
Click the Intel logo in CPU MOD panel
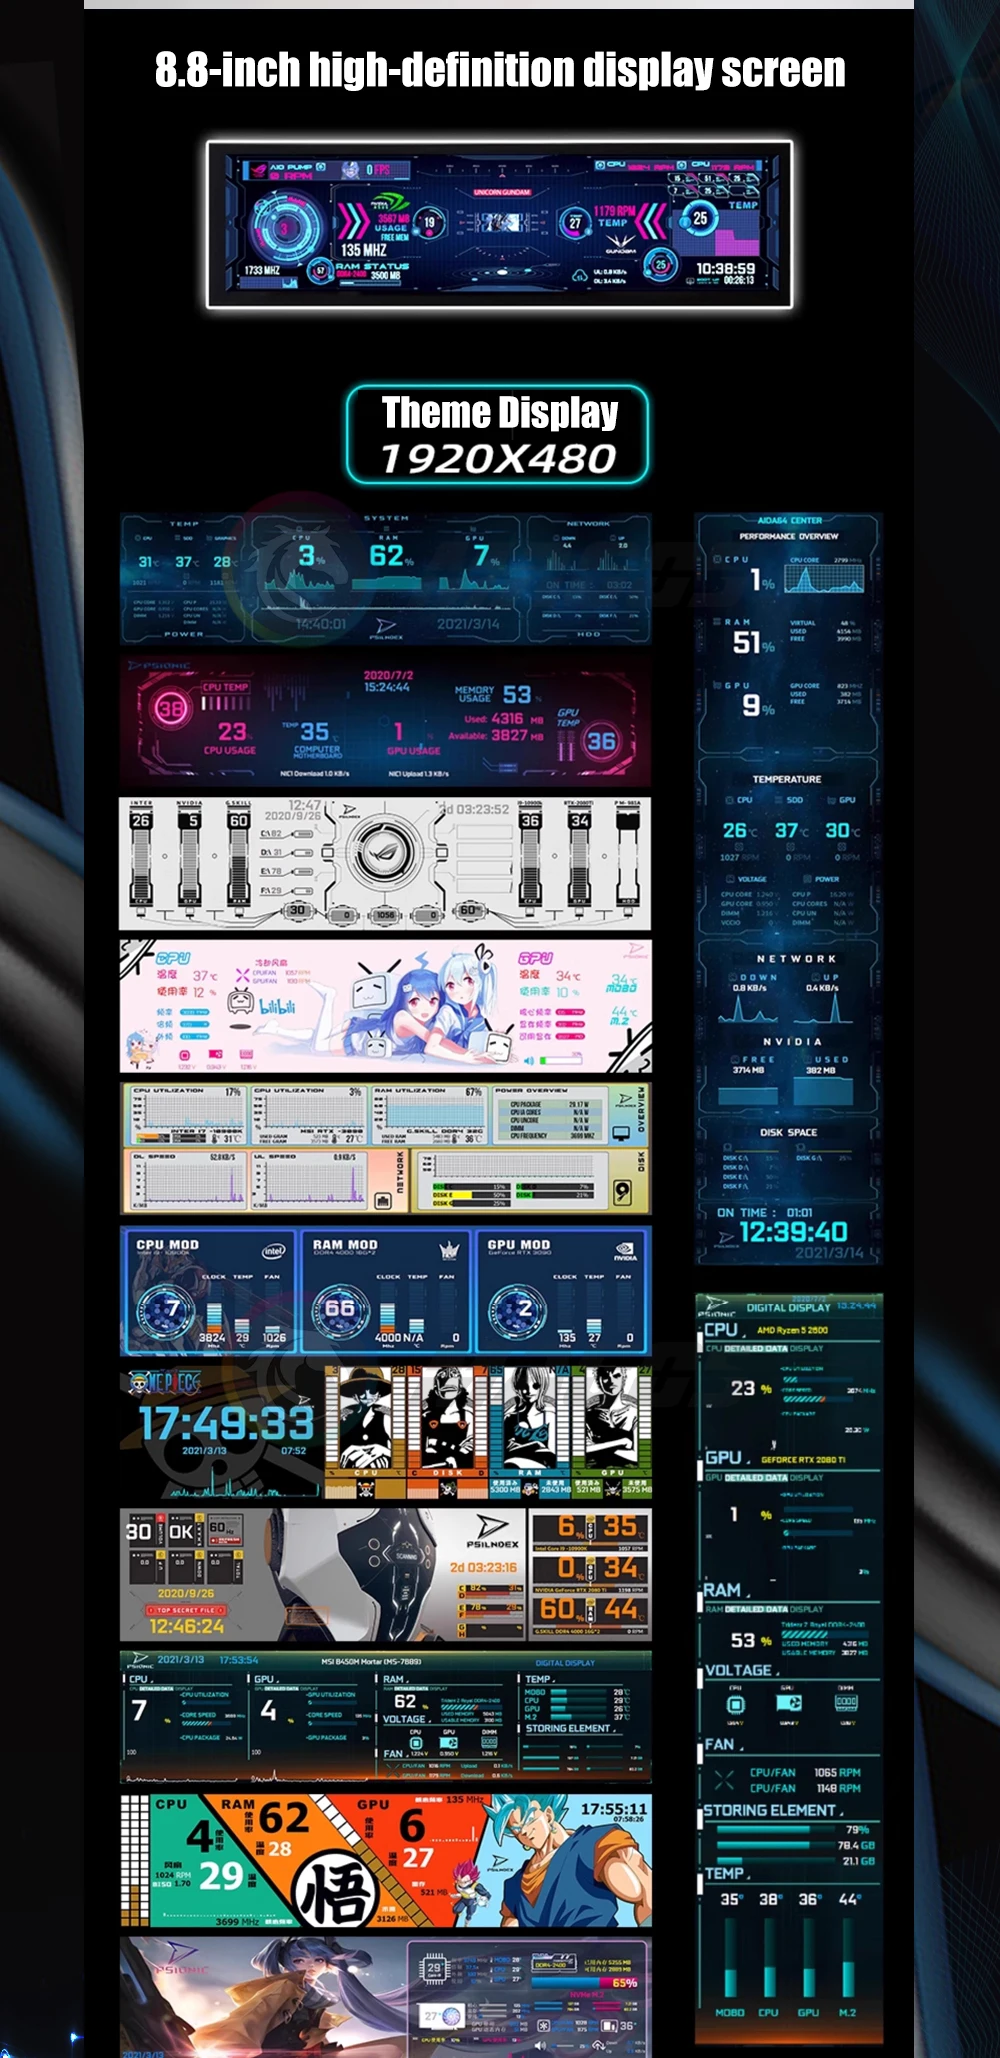(x=273, y=1250)
